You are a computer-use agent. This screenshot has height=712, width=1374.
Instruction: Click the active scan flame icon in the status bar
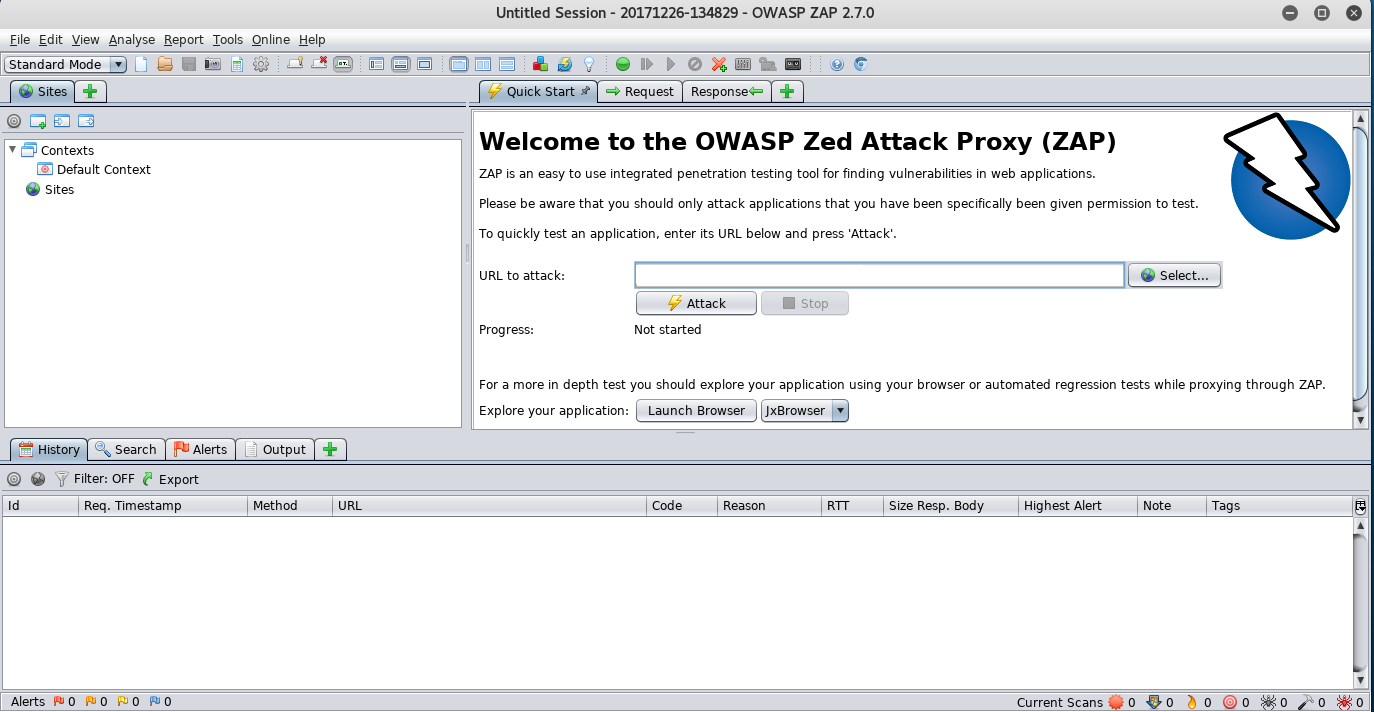coord(1193,702)
